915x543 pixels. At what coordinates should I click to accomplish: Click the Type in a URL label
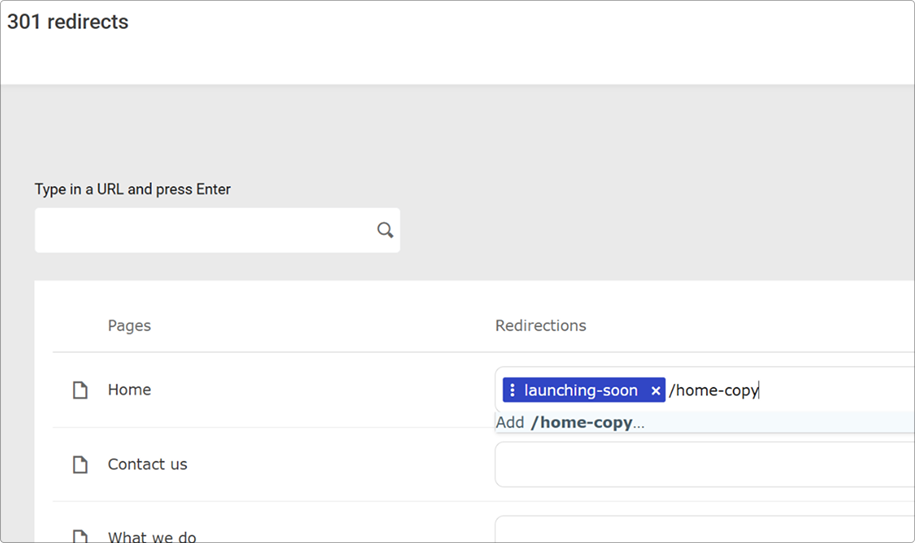[x=132, y=189]
